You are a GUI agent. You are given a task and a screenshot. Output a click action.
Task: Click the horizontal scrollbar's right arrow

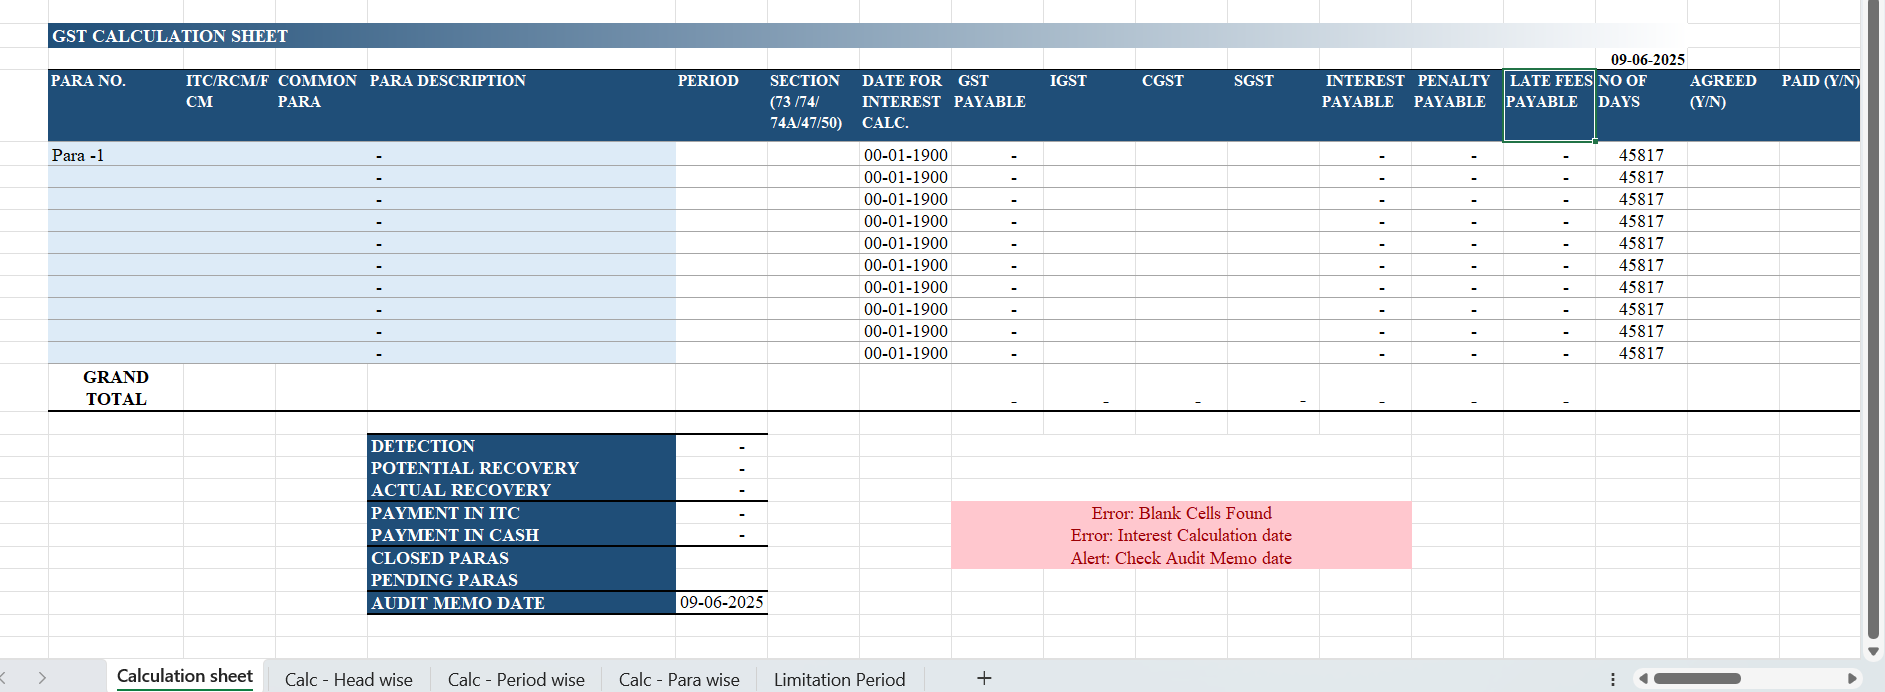click(1852, 678)
